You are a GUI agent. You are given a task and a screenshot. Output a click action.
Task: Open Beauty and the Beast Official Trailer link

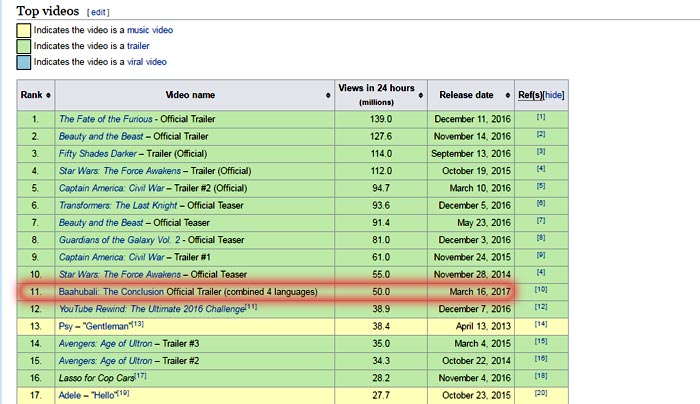click(101, 137)
